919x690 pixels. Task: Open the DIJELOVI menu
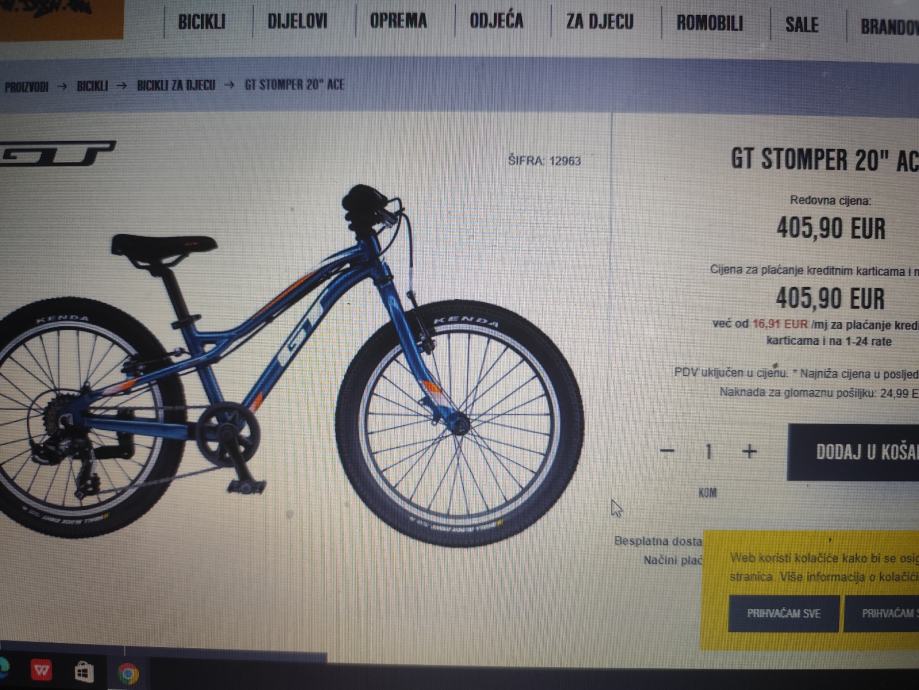[x=297, y=21]
